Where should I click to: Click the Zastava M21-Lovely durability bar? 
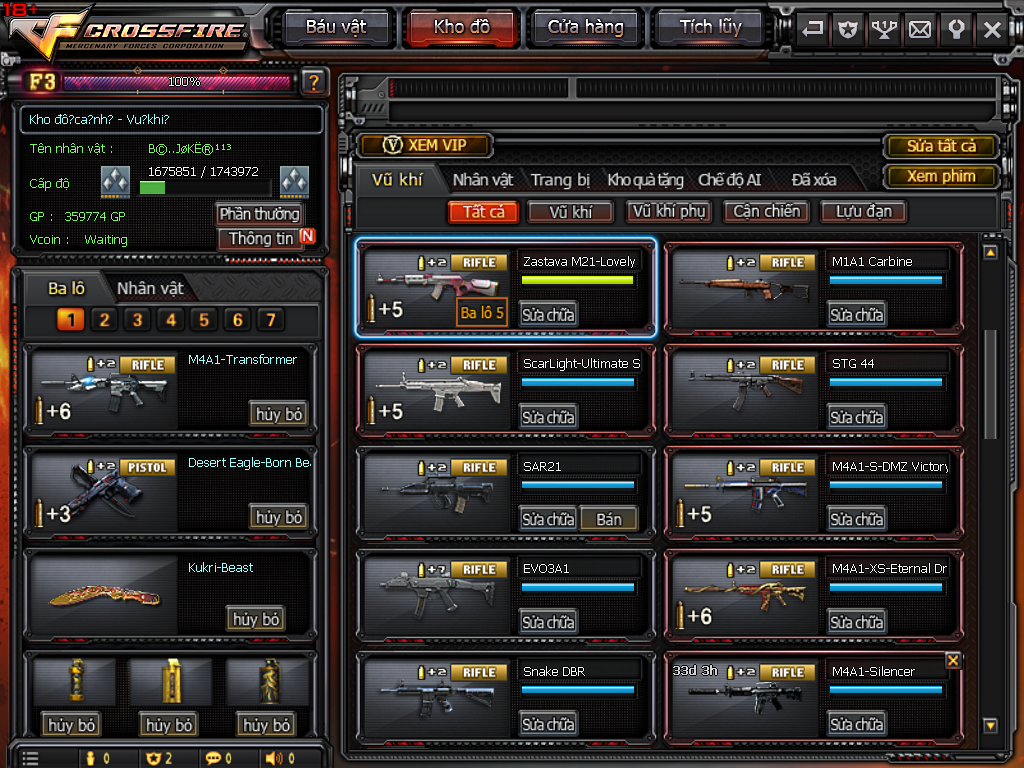click(577, 280)
